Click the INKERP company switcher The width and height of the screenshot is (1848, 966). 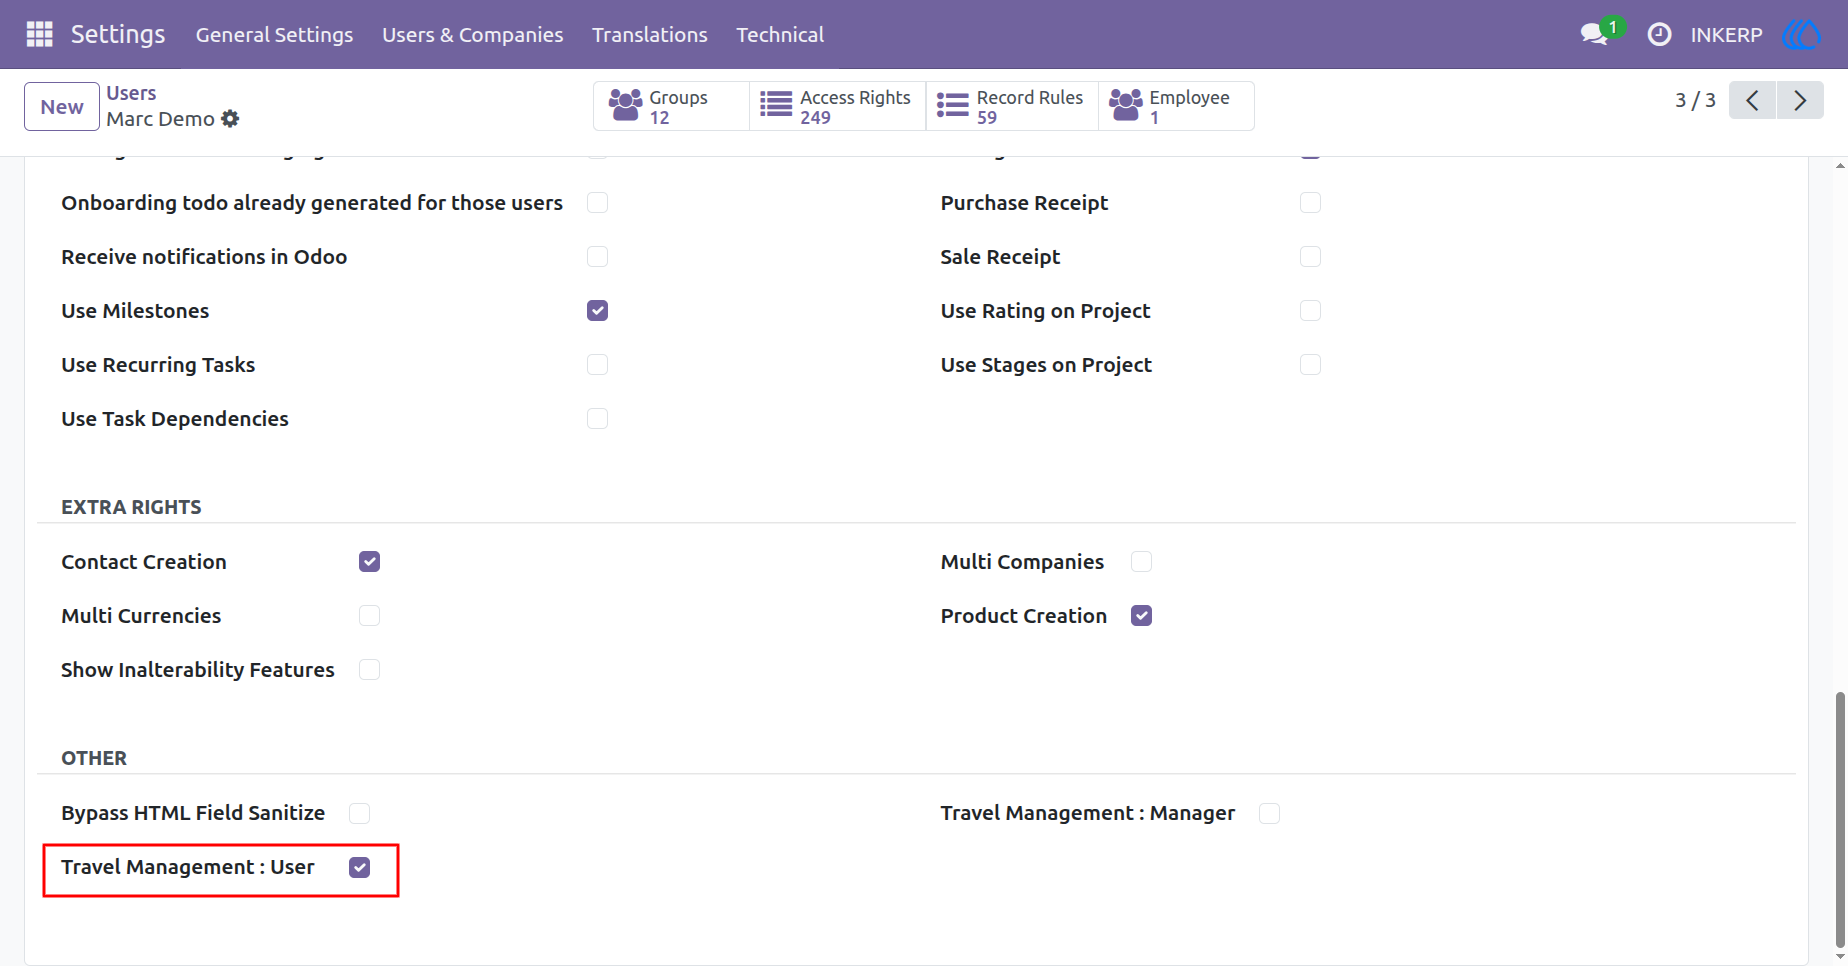(x=1726, y=34)
